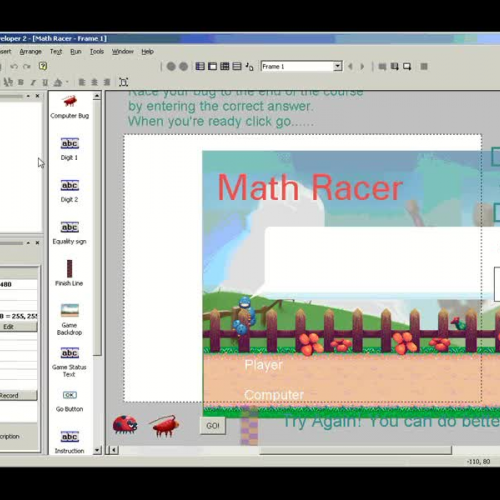This screenshot has width=500, height=500.
Task: Open the Frame Editor toolbar icon
Action: click(212, 66)
